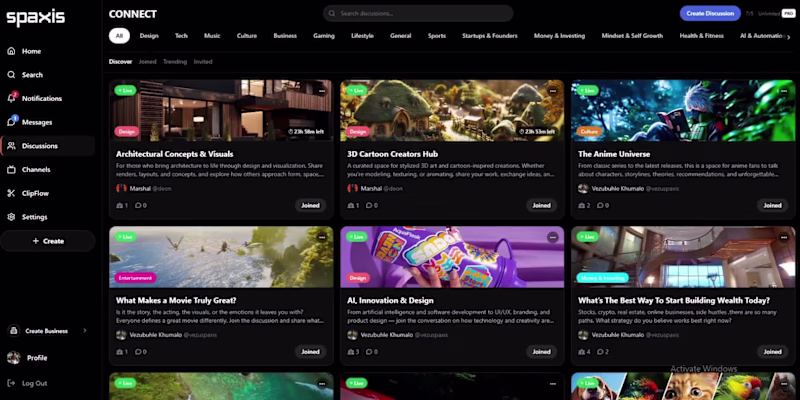This screenshot has width=800, height=400.
Task: Click Joined on Building Wealth discussion
Action: click(x=772, y=352)
